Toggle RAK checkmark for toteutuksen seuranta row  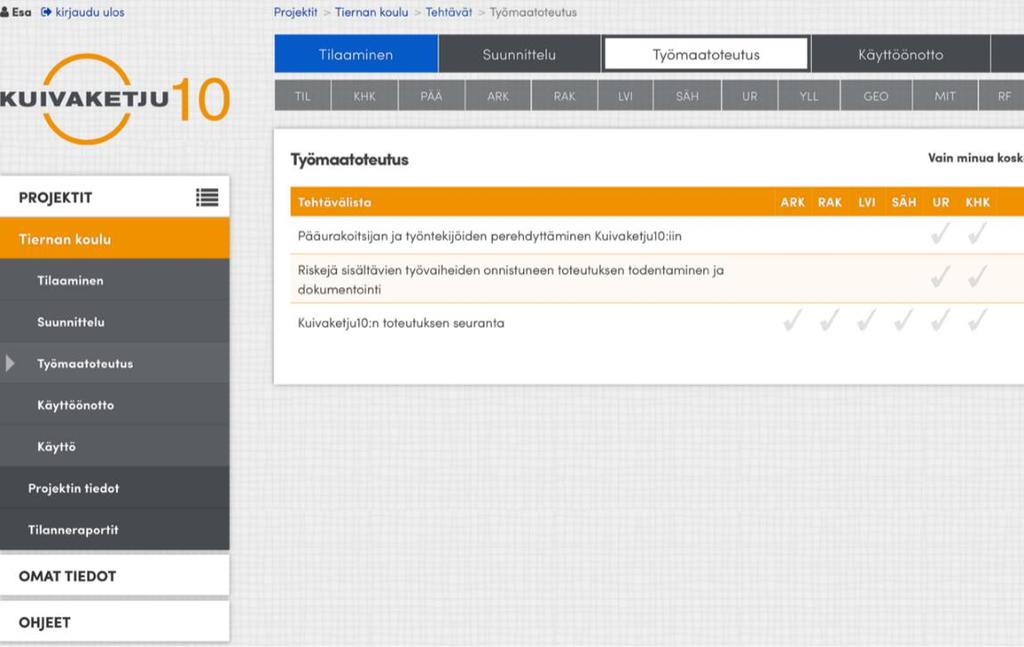829,321
